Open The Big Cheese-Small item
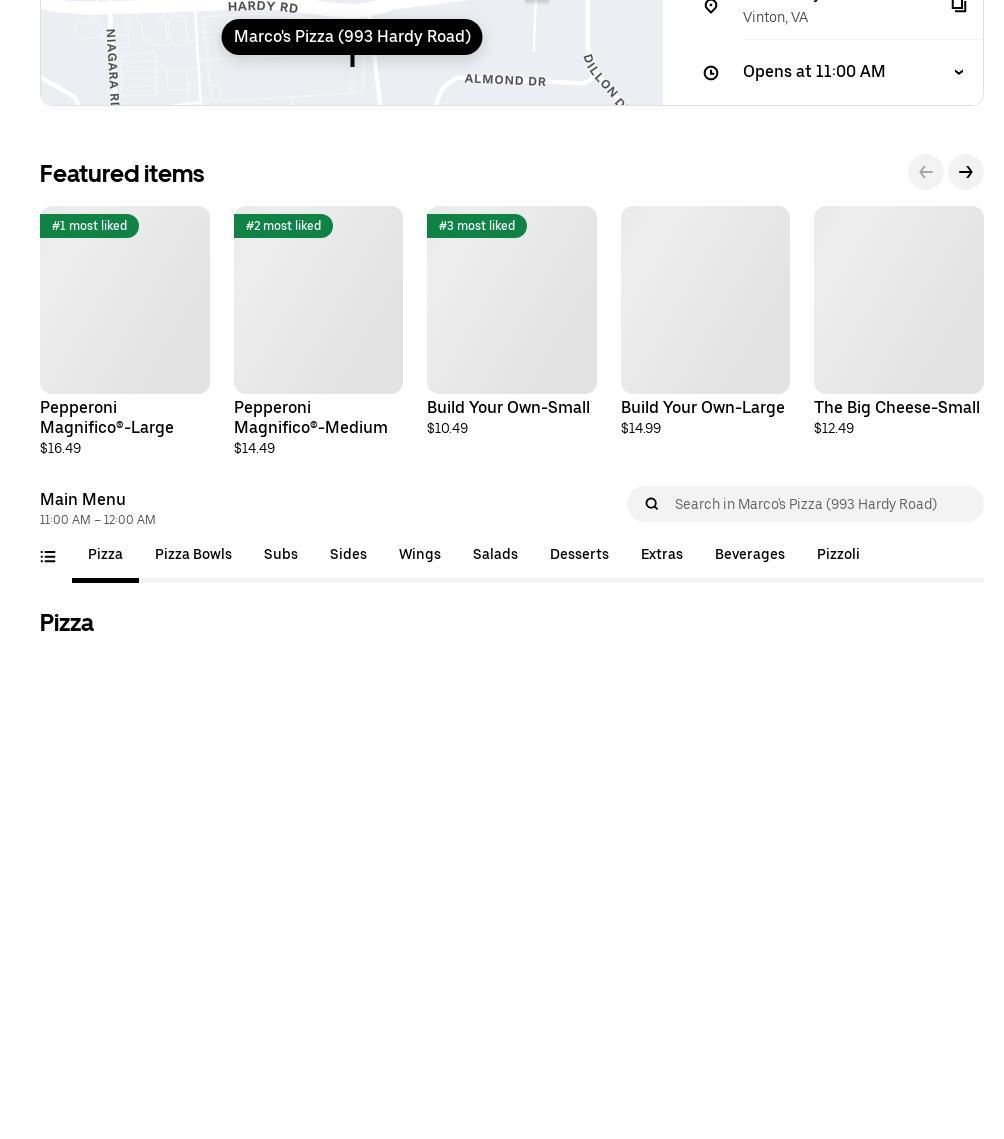1004x1139 pixels. point(899,321)
